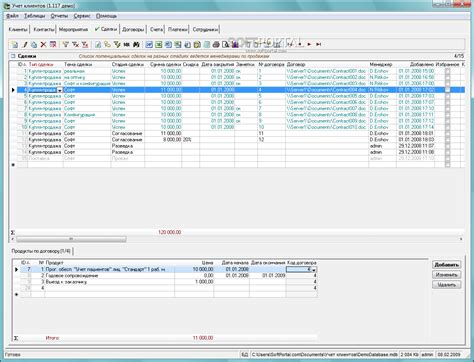Toggle Избранное checkbox for deal ID 13
The image size is (474, 362).
(x=447, y=146)
